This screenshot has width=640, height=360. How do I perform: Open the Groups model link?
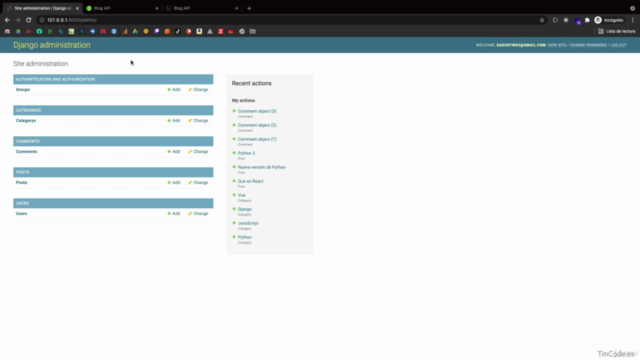pos(23,89)
